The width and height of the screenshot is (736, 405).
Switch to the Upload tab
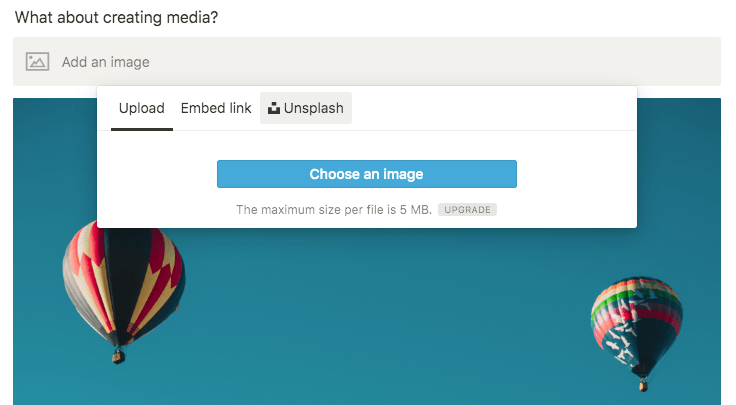[142, 108]
